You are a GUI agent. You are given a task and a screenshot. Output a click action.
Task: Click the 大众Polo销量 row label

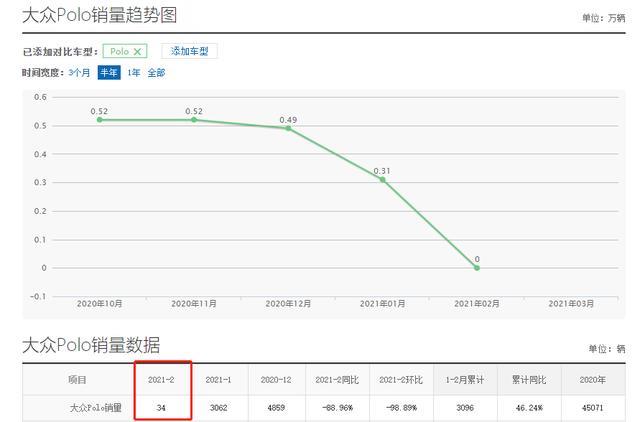click(x=96, y=408)
